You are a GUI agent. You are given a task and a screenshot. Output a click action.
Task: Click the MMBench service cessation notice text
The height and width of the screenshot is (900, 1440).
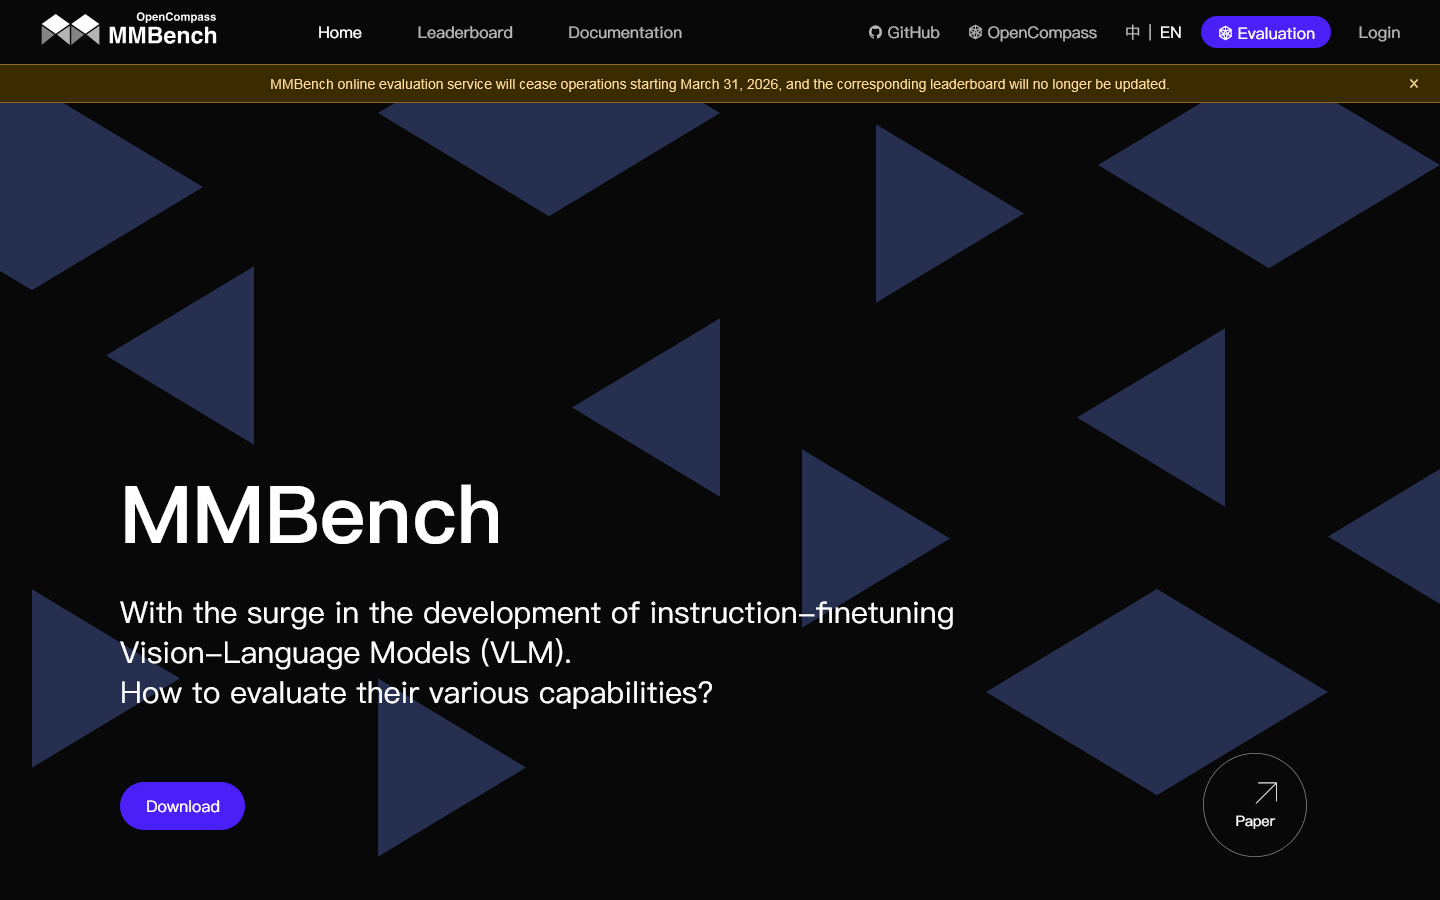point(720,84)
